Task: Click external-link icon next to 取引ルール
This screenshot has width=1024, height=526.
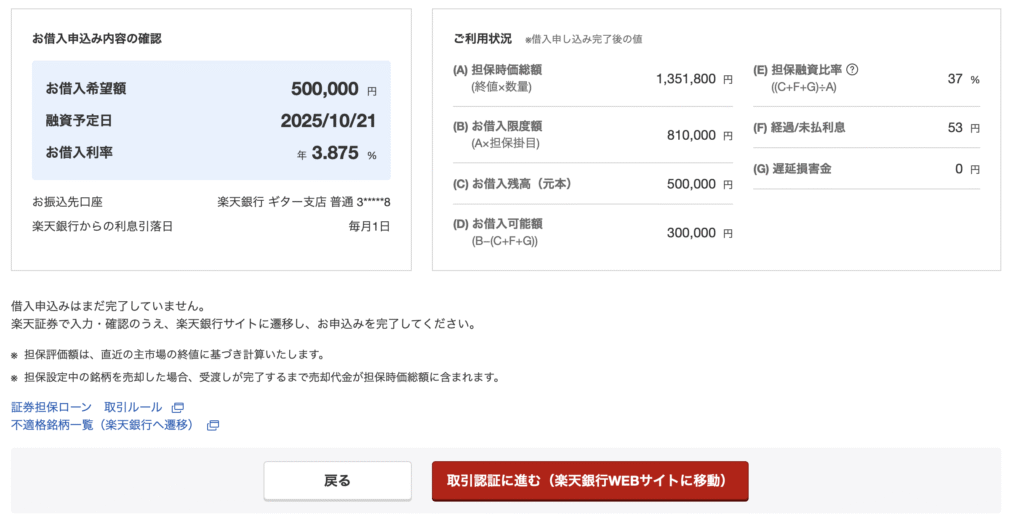Action: (x=178, y=408)
